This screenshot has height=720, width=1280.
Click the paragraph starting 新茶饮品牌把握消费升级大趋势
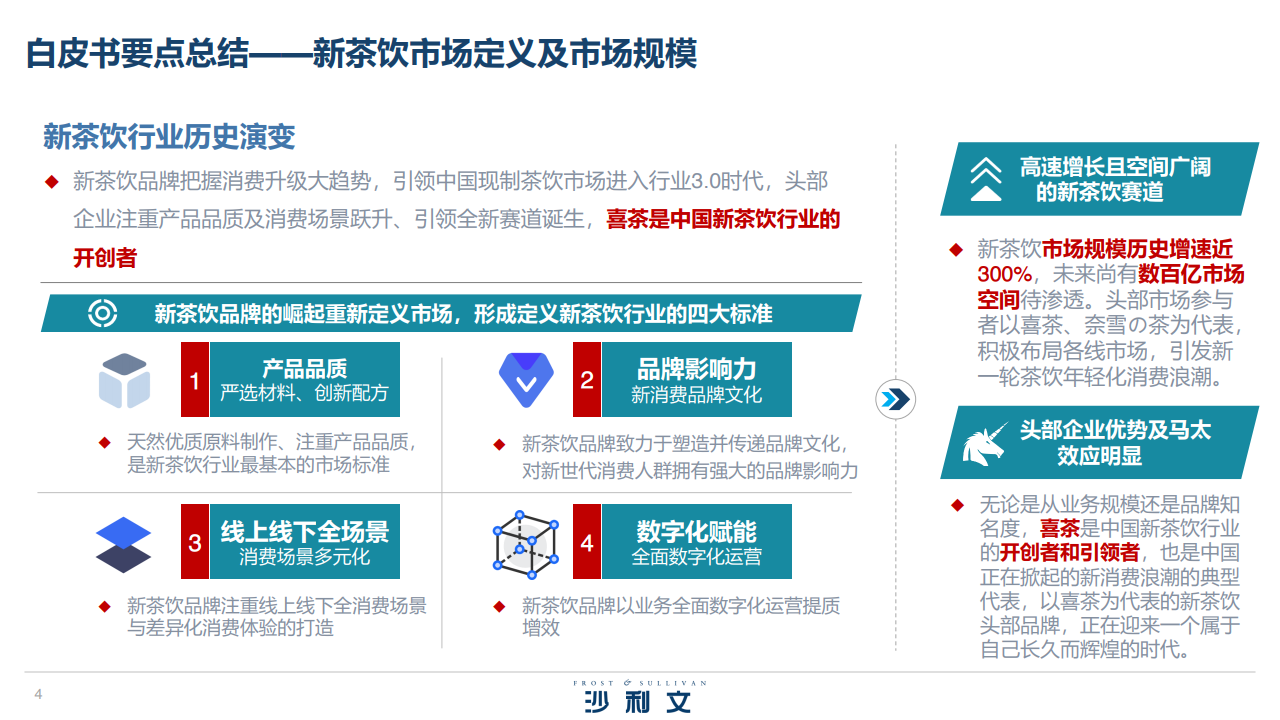coord(457,219)
